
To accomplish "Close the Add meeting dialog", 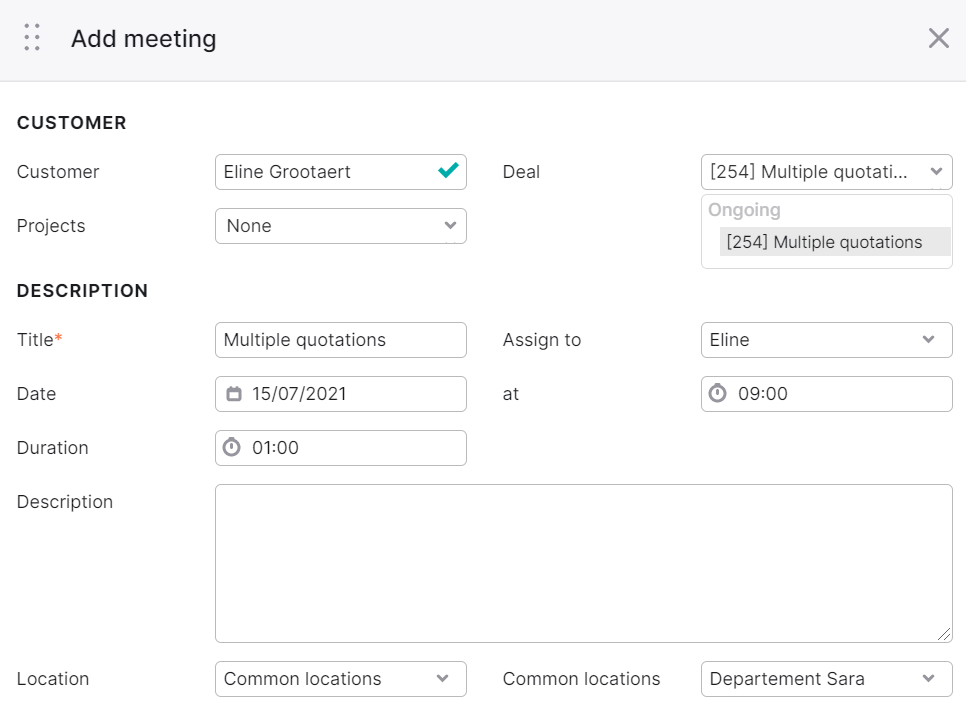I will pos(938,38).
